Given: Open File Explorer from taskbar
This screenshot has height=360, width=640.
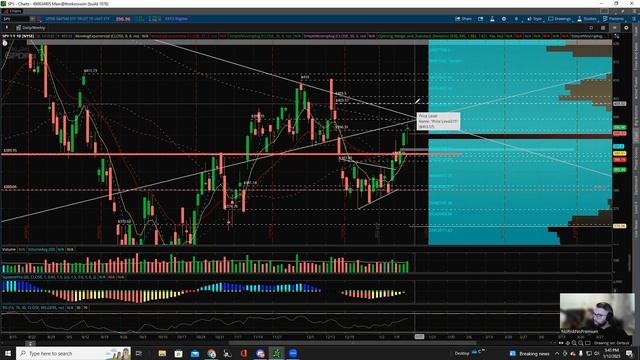Looking at the screenshot, I should (x=162, y=353).
